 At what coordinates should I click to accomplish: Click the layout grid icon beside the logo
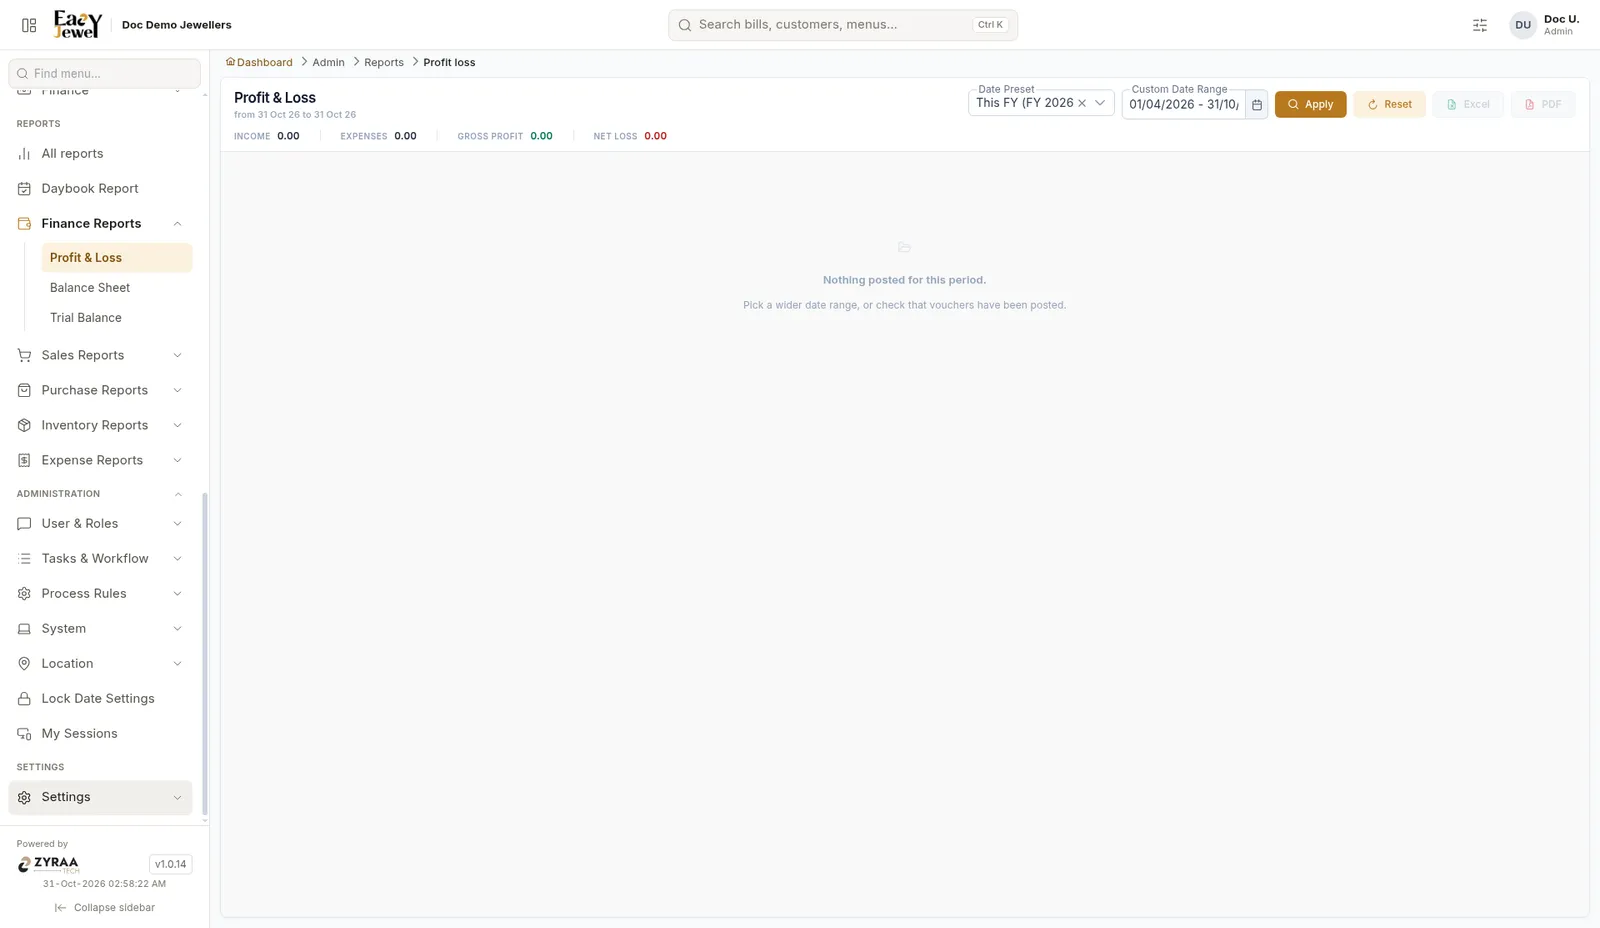[29, 25]
